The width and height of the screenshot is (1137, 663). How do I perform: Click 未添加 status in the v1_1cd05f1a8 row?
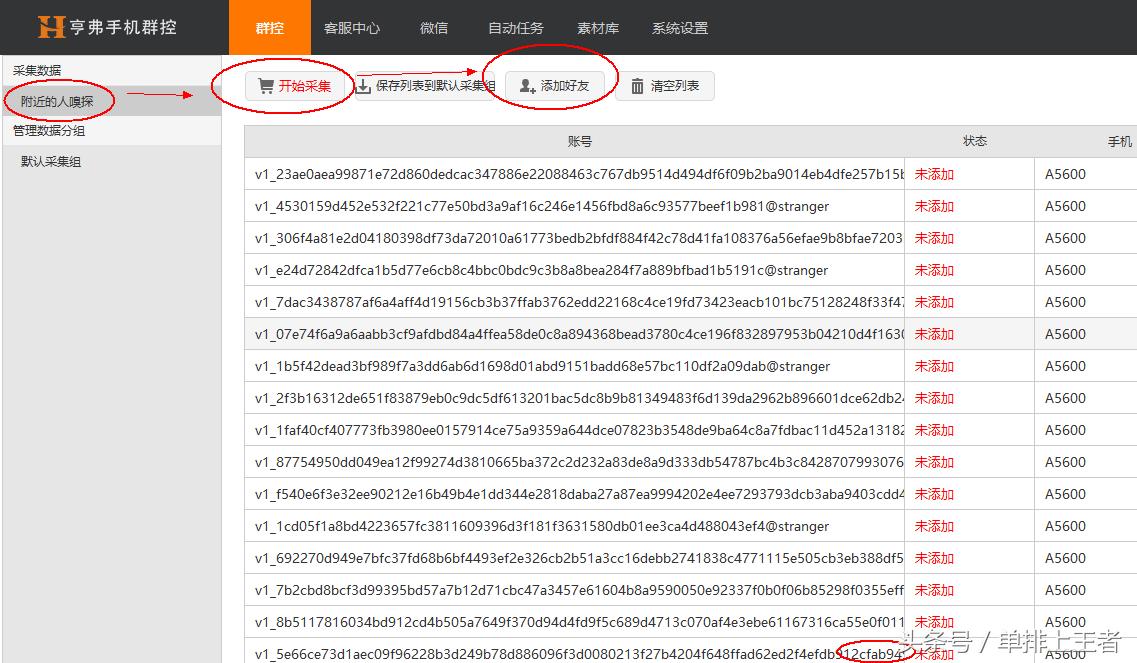[934, 526]
